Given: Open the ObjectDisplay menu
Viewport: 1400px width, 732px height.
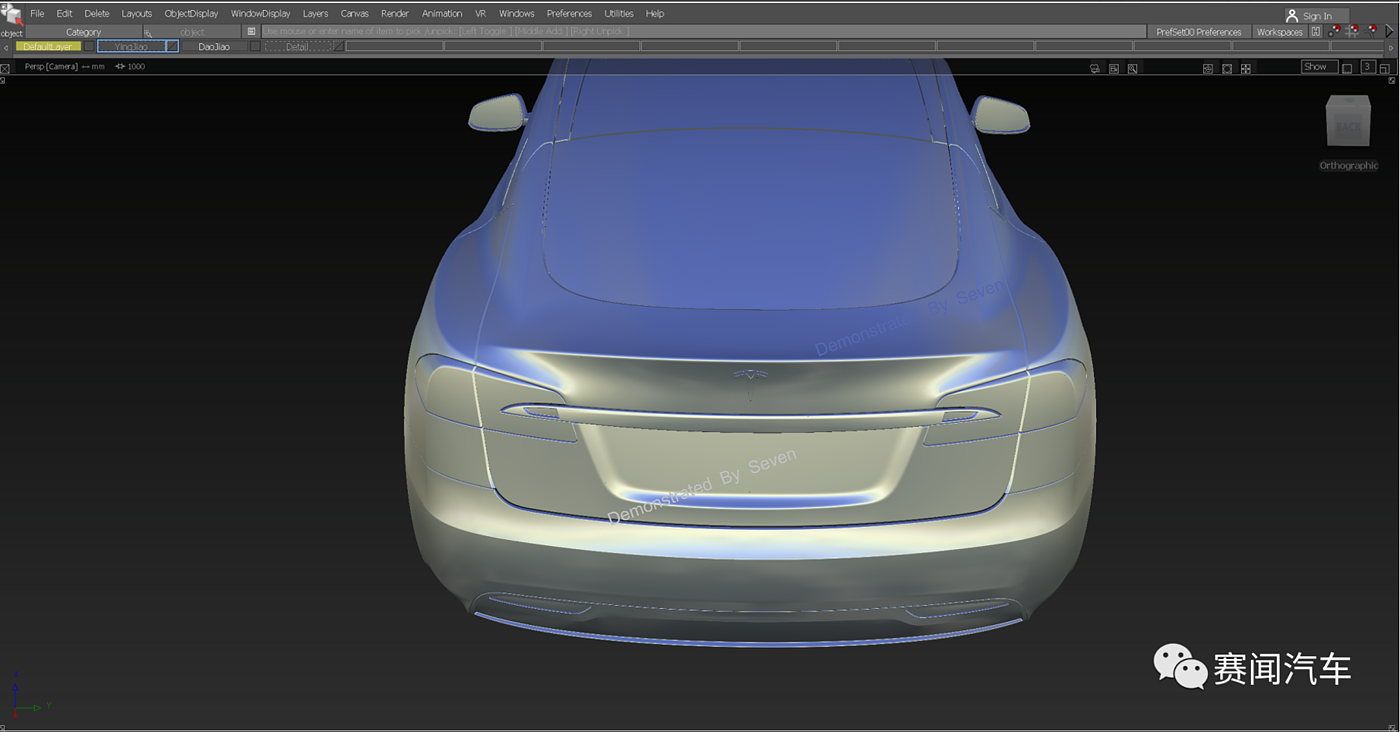Looking at the screenshot, I should point(191,14).
